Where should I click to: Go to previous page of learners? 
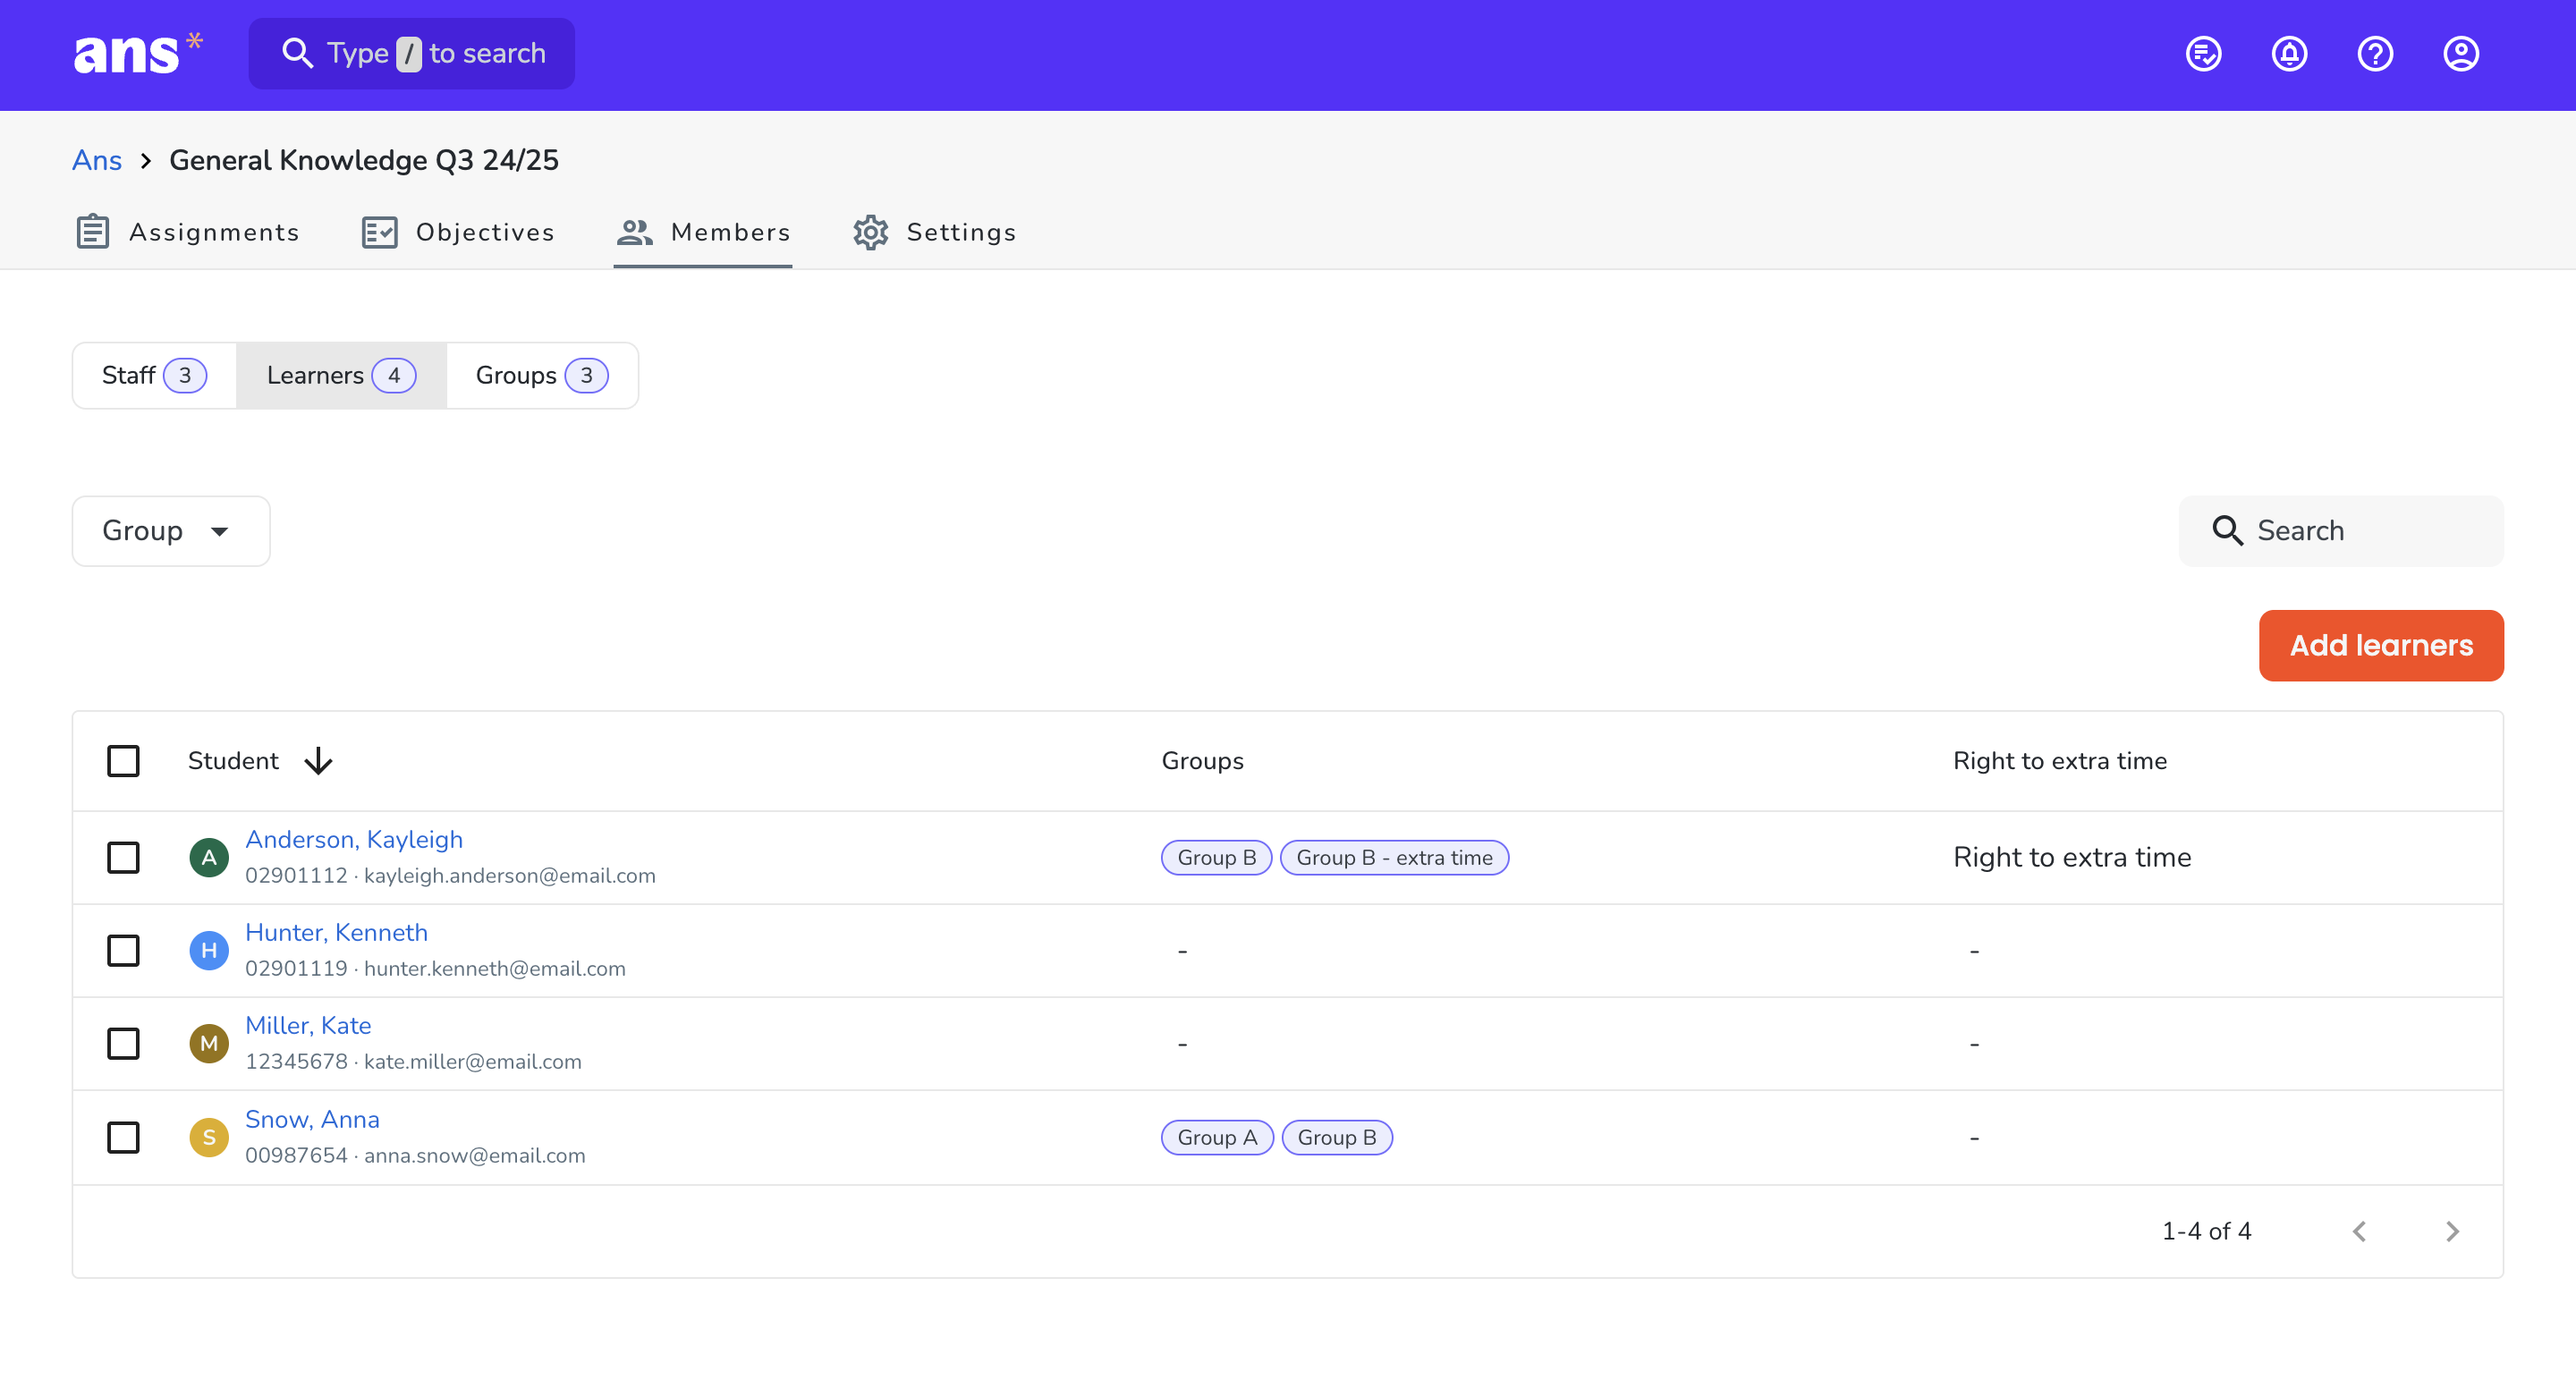(x=2360, y=1231)
